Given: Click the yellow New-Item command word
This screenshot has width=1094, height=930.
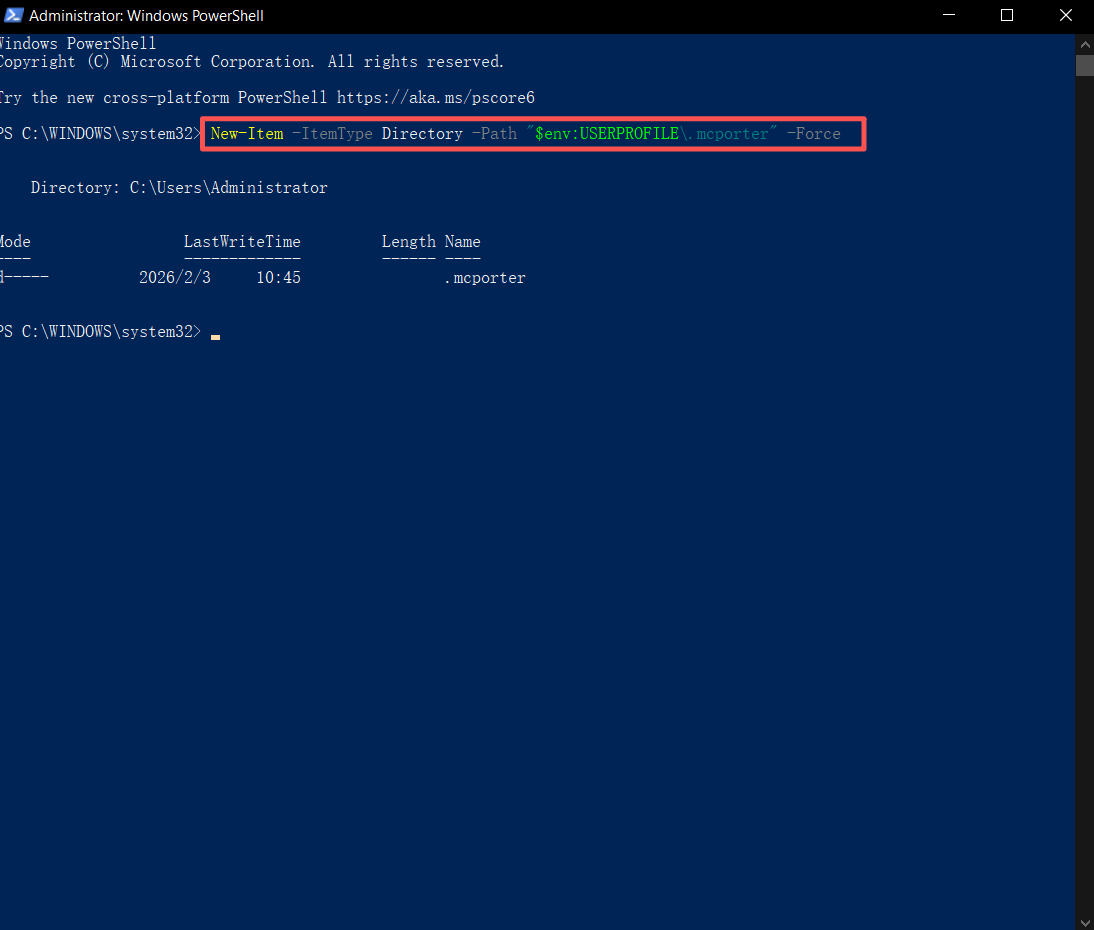Looking at the screenshot, I should coord(246,134).
